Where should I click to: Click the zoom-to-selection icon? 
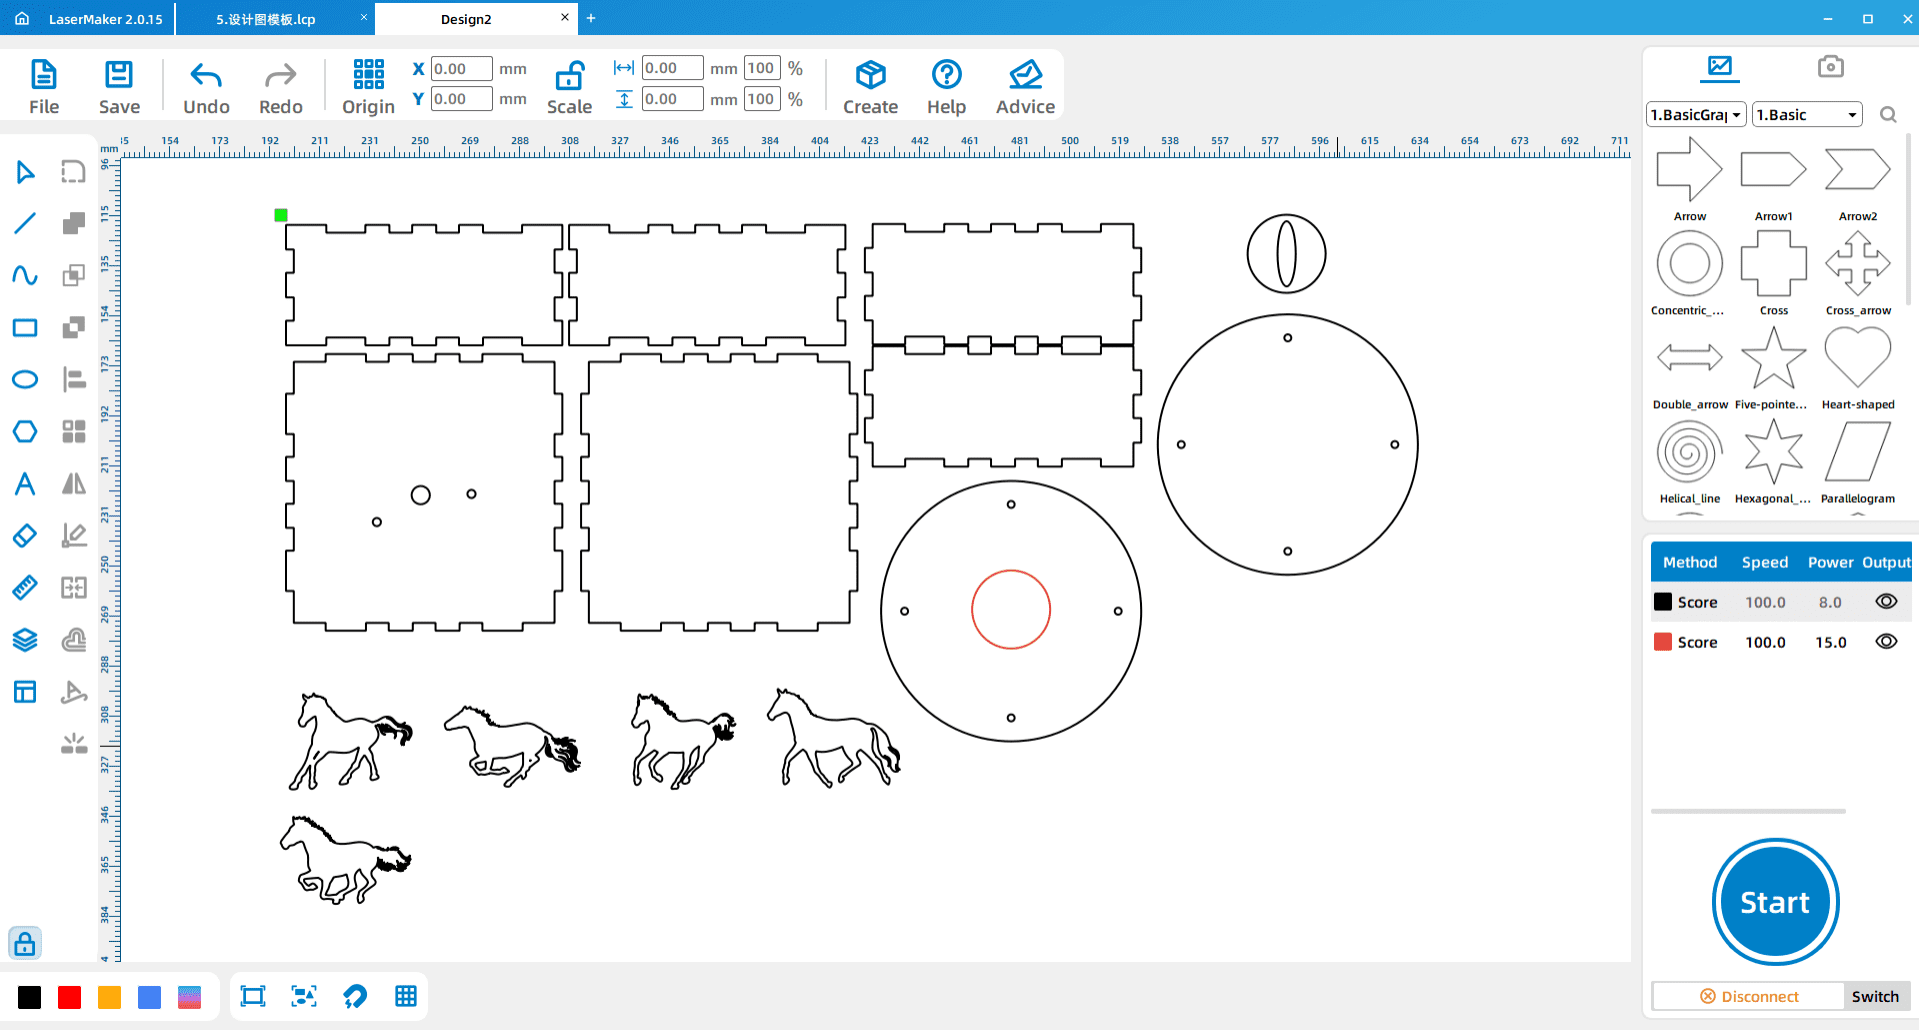[x=304, y=996]
